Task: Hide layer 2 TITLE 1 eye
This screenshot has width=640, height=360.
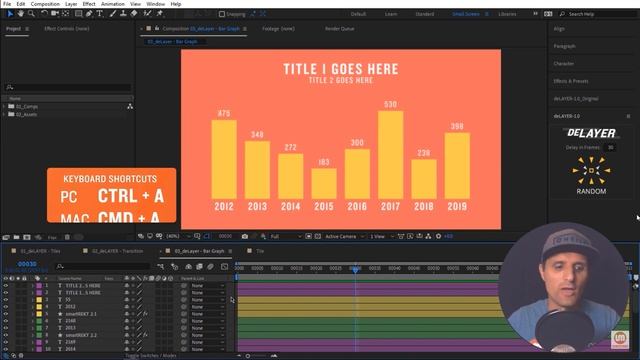Action: [6, 293]
